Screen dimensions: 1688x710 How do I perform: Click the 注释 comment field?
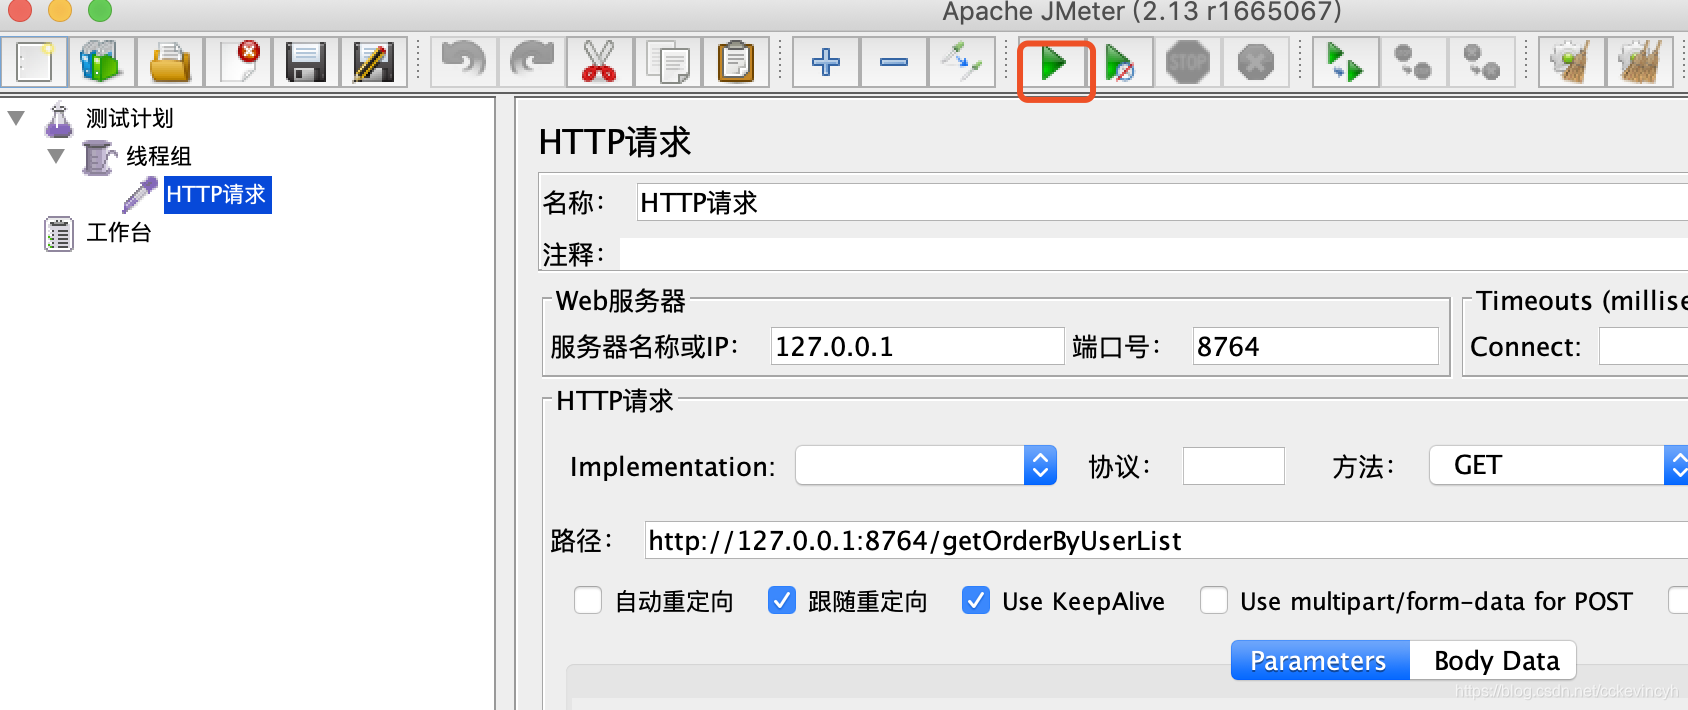click(x=1154, y=254)
